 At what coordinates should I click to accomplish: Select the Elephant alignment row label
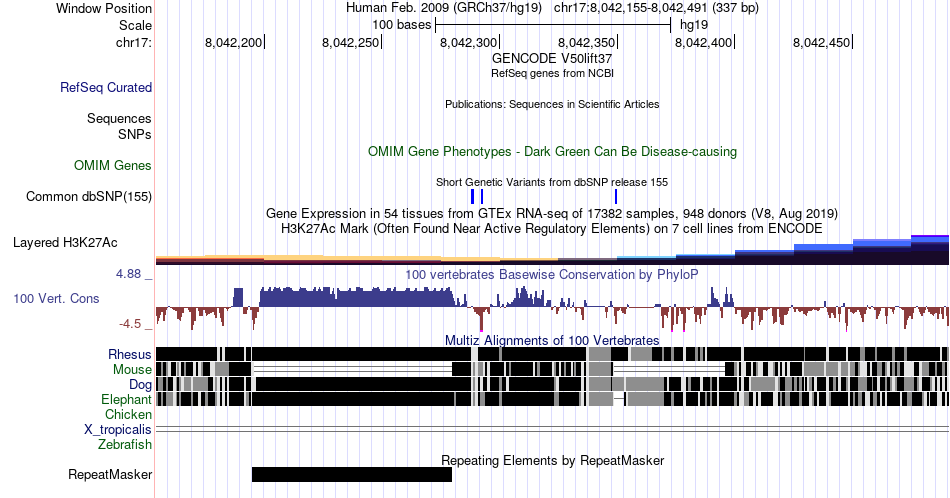(127, 399)
